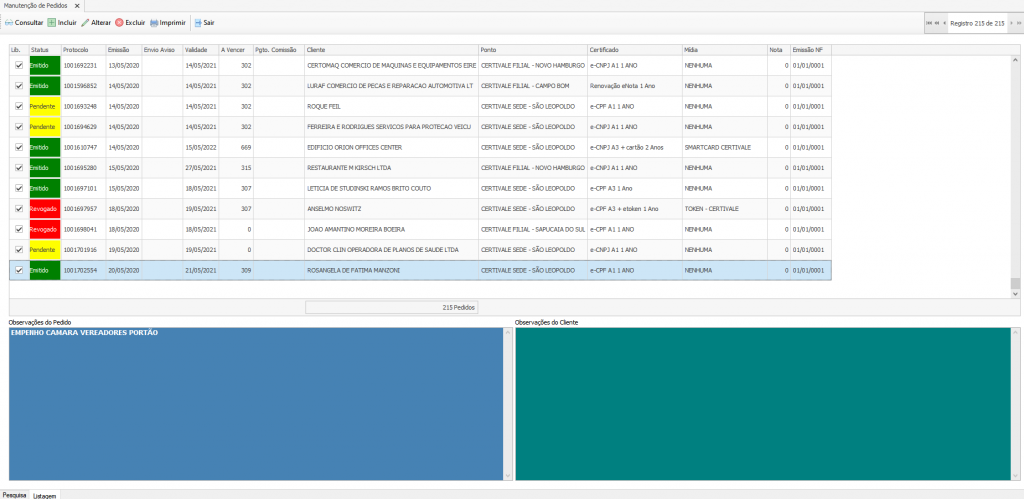Uncheck the Lib. box for ROQUE FEIL
Image resolution: width=1024 pixels, height=499 pixels.
[x=19, y=106]
